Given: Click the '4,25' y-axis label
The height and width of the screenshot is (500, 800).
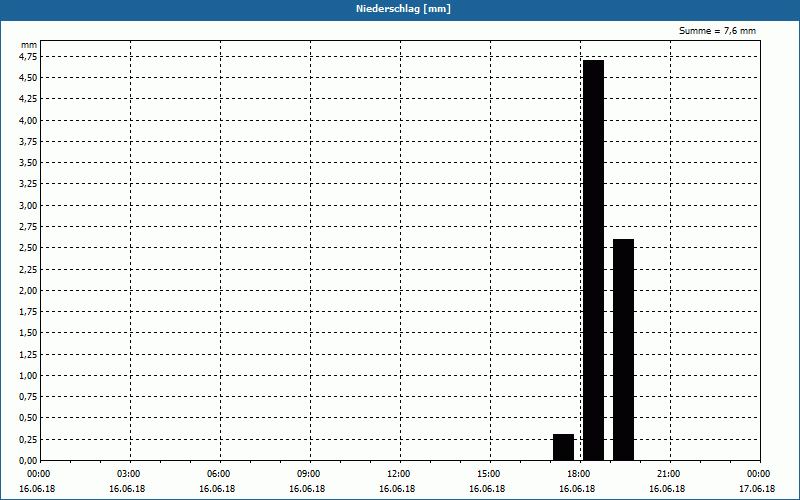Looking at the screenshot, I should (28, 99).
